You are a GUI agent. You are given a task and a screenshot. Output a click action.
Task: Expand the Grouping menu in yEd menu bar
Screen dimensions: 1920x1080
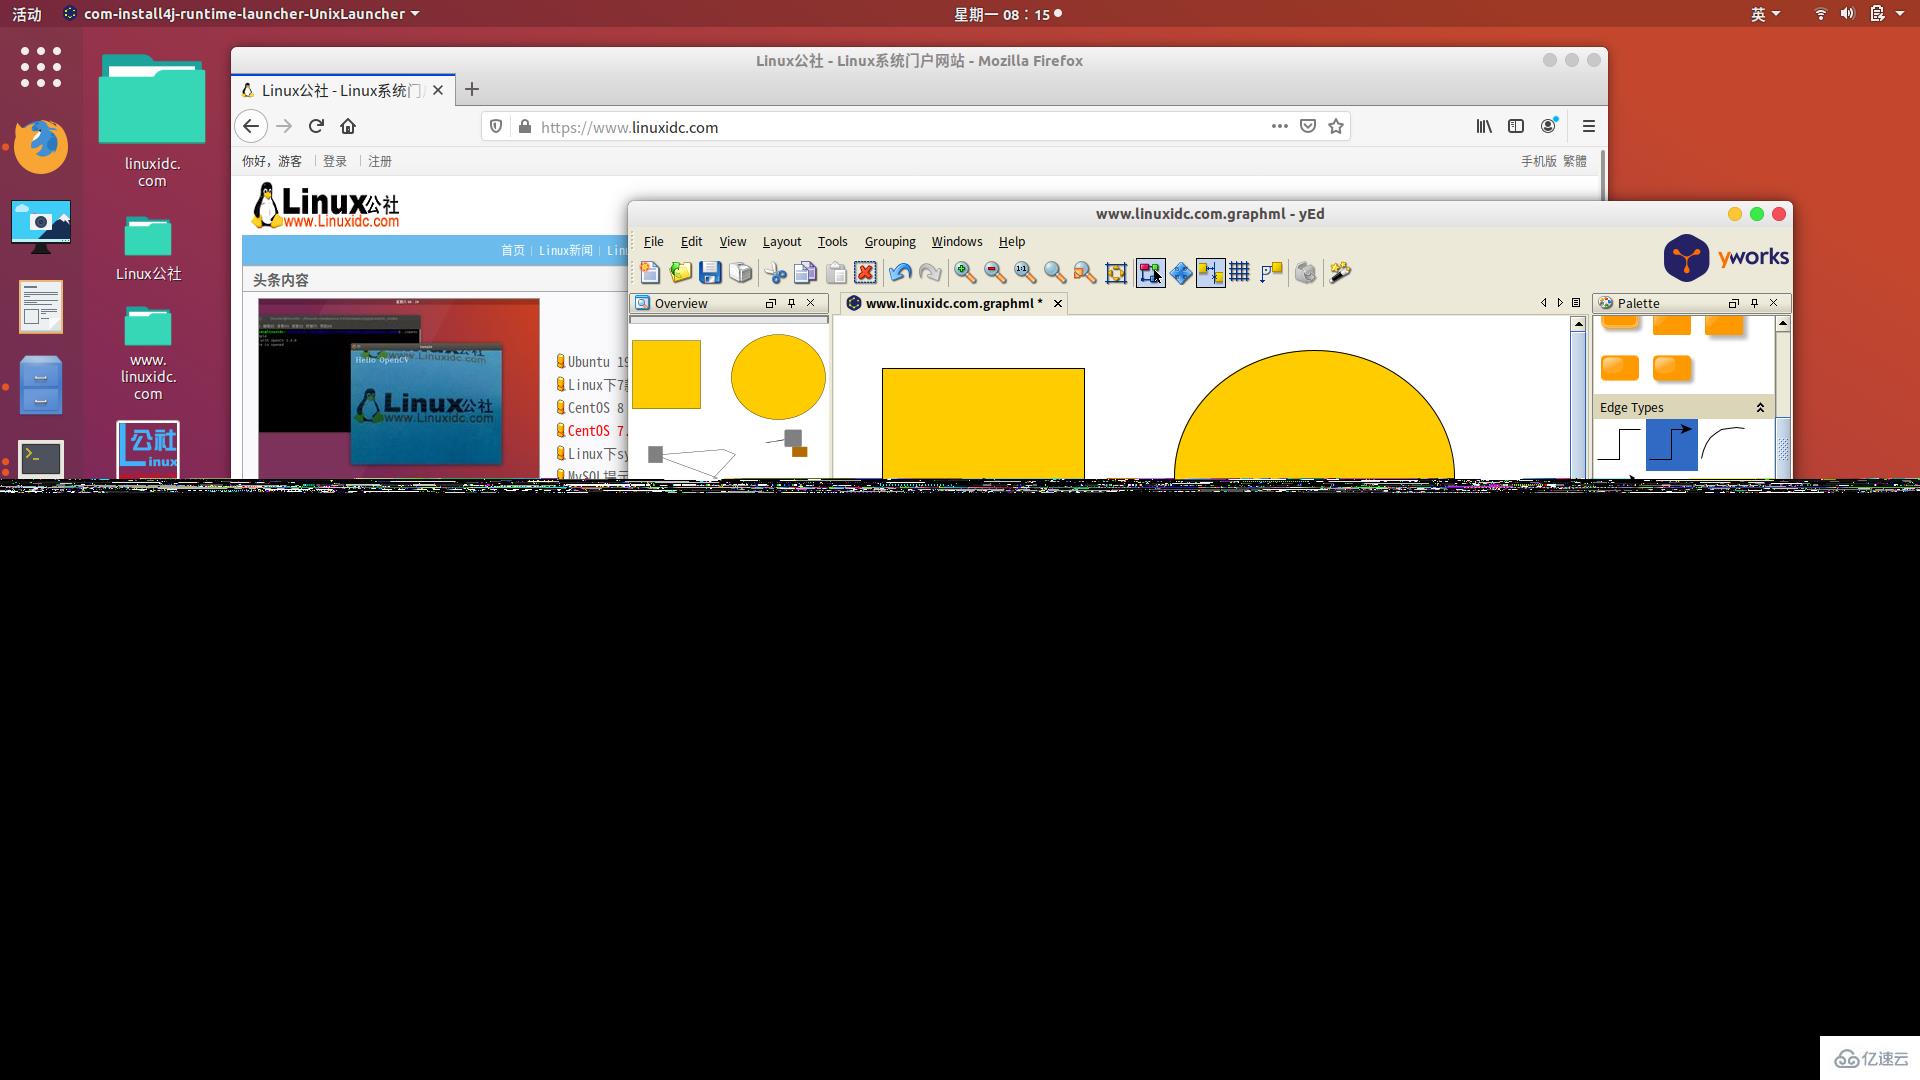point(889,241)
